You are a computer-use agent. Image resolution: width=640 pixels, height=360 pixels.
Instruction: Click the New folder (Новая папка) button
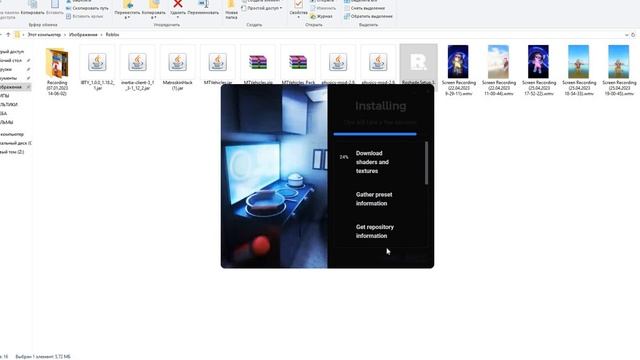231,10
